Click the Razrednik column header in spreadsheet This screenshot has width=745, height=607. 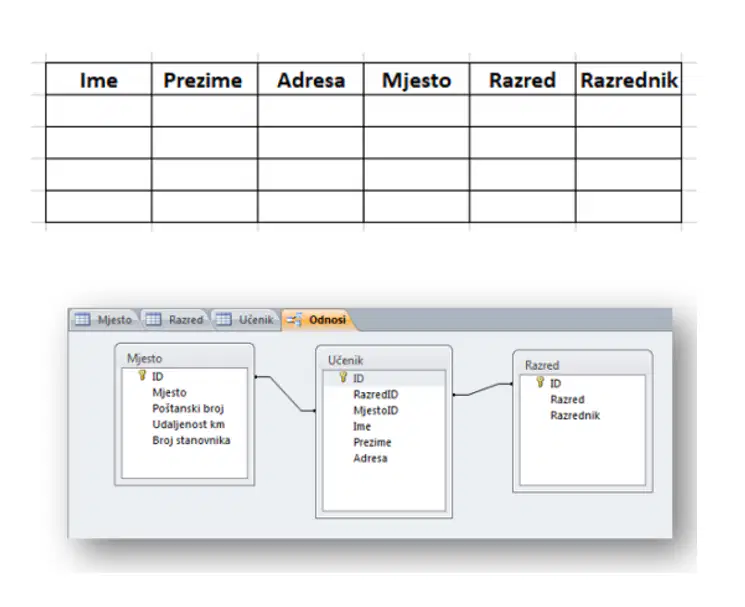coord(629,79)
